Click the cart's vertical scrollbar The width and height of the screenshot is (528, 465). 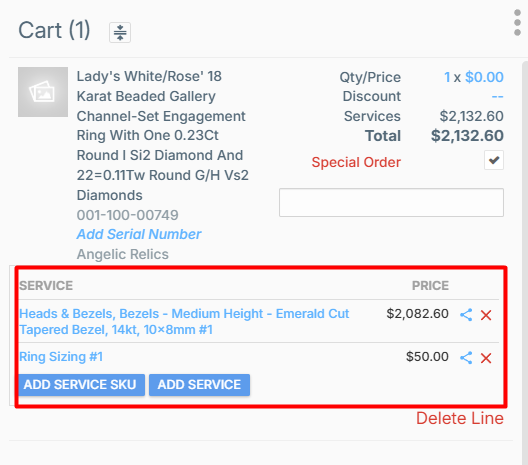(x=525, y=263)
